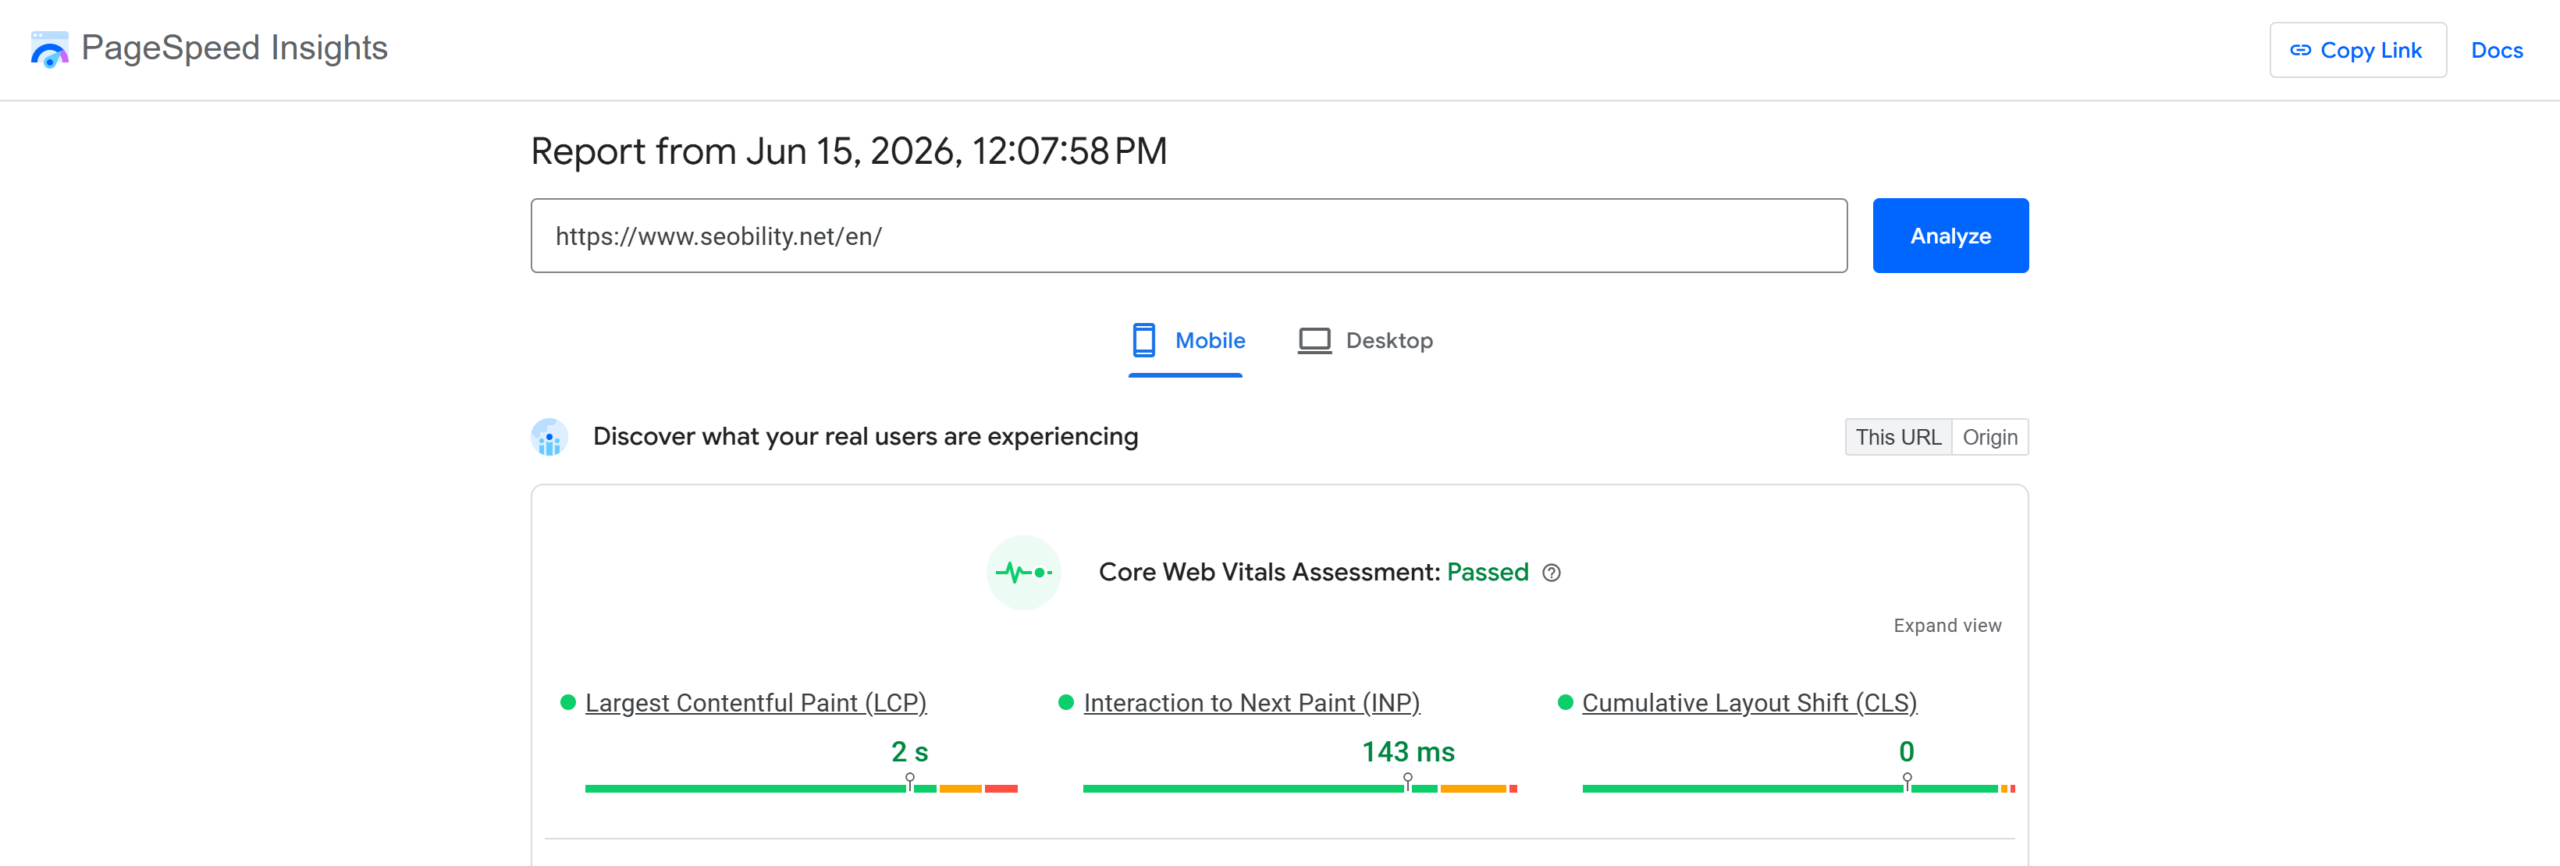The width and height of the screenshot is (2560, 866).
Task: Select the This URL toggle
Action: [x=1898, y=437]
